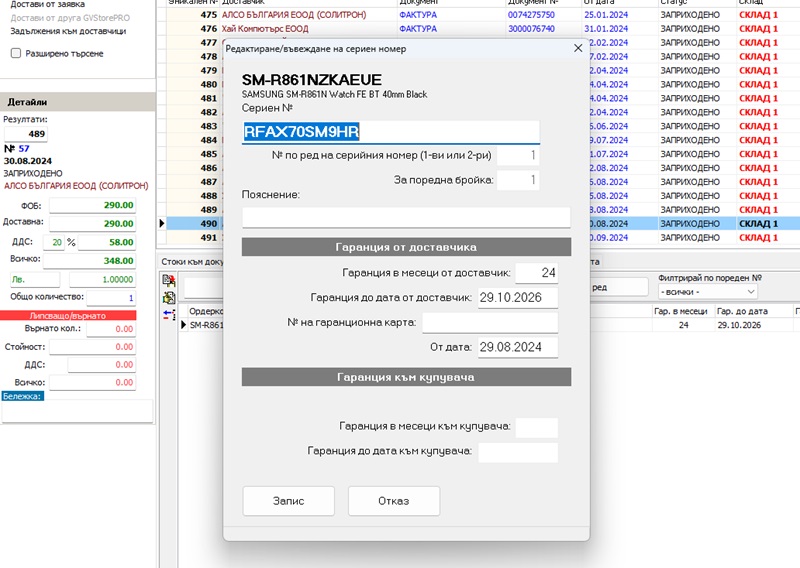This screenshot has height=568, width=800.
Task: Click the № на гаранционна карта field
Action: coord(490,323)
